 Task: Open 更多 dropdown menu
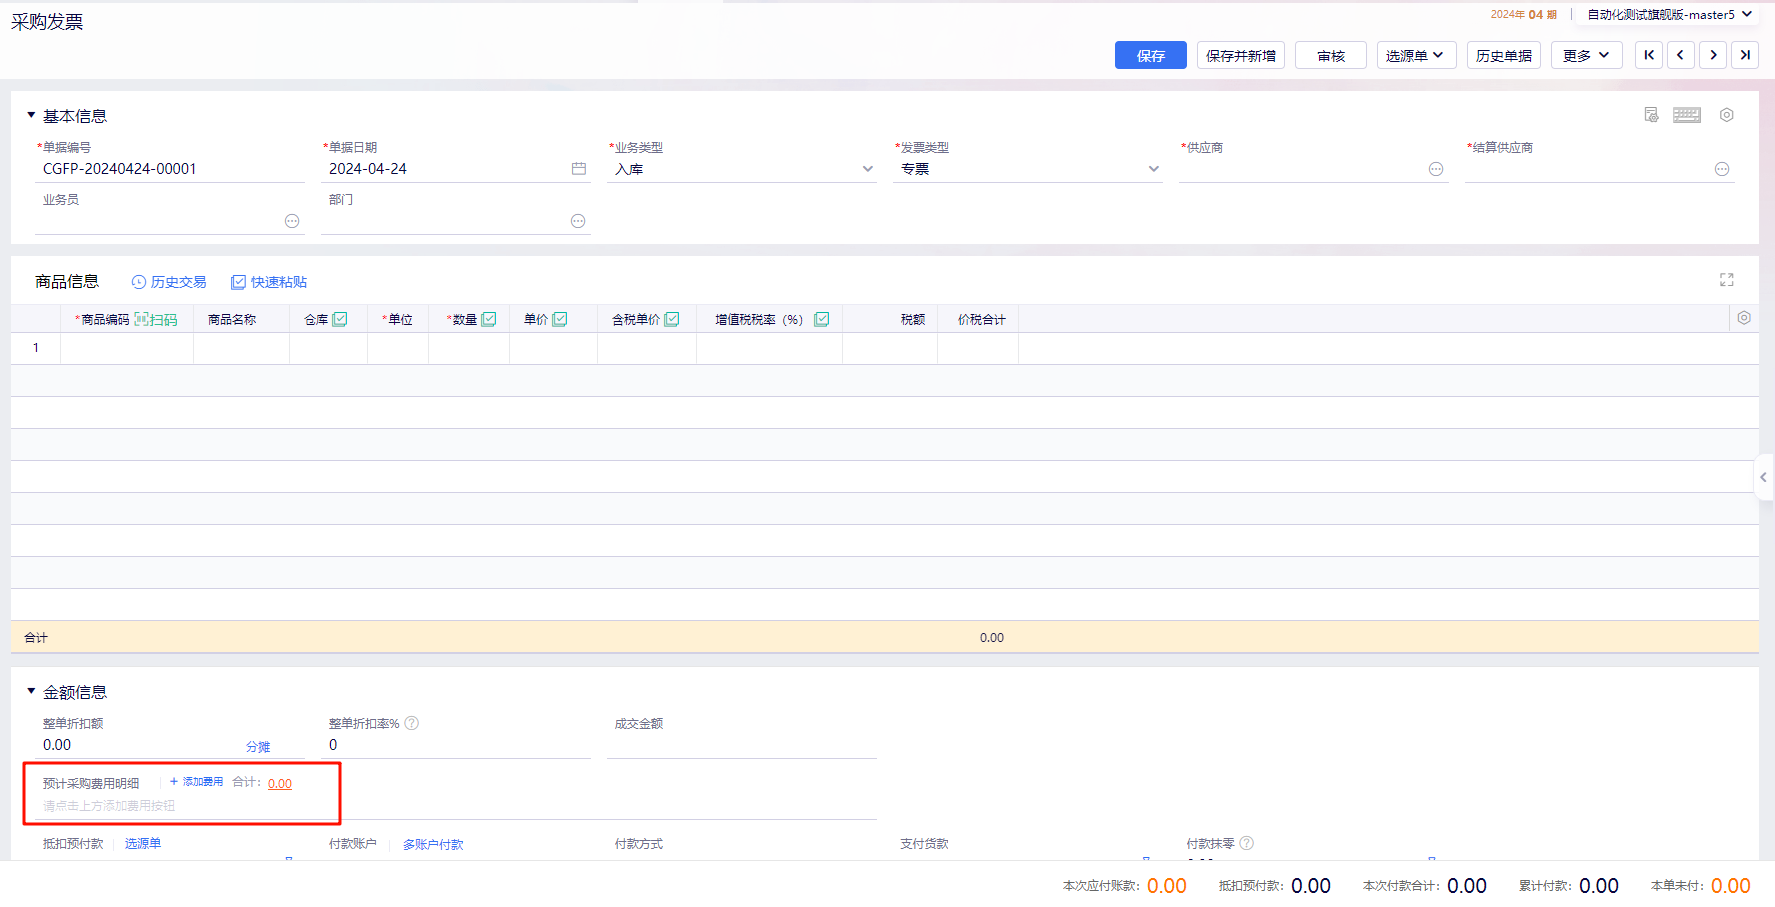click(1586, 55)
